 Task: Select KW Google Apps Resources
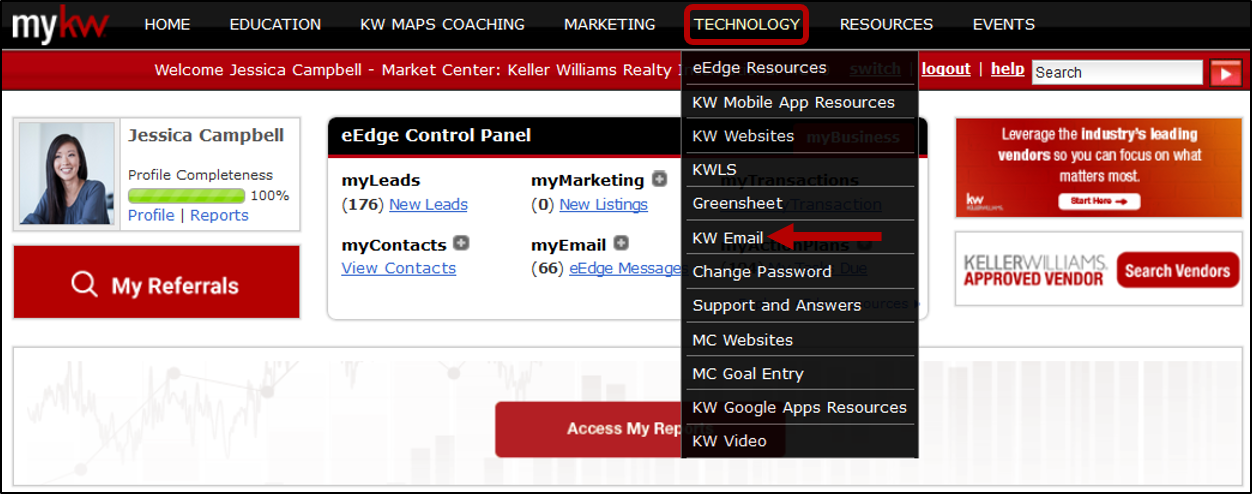pyautogui.click(x=799, y=408)
